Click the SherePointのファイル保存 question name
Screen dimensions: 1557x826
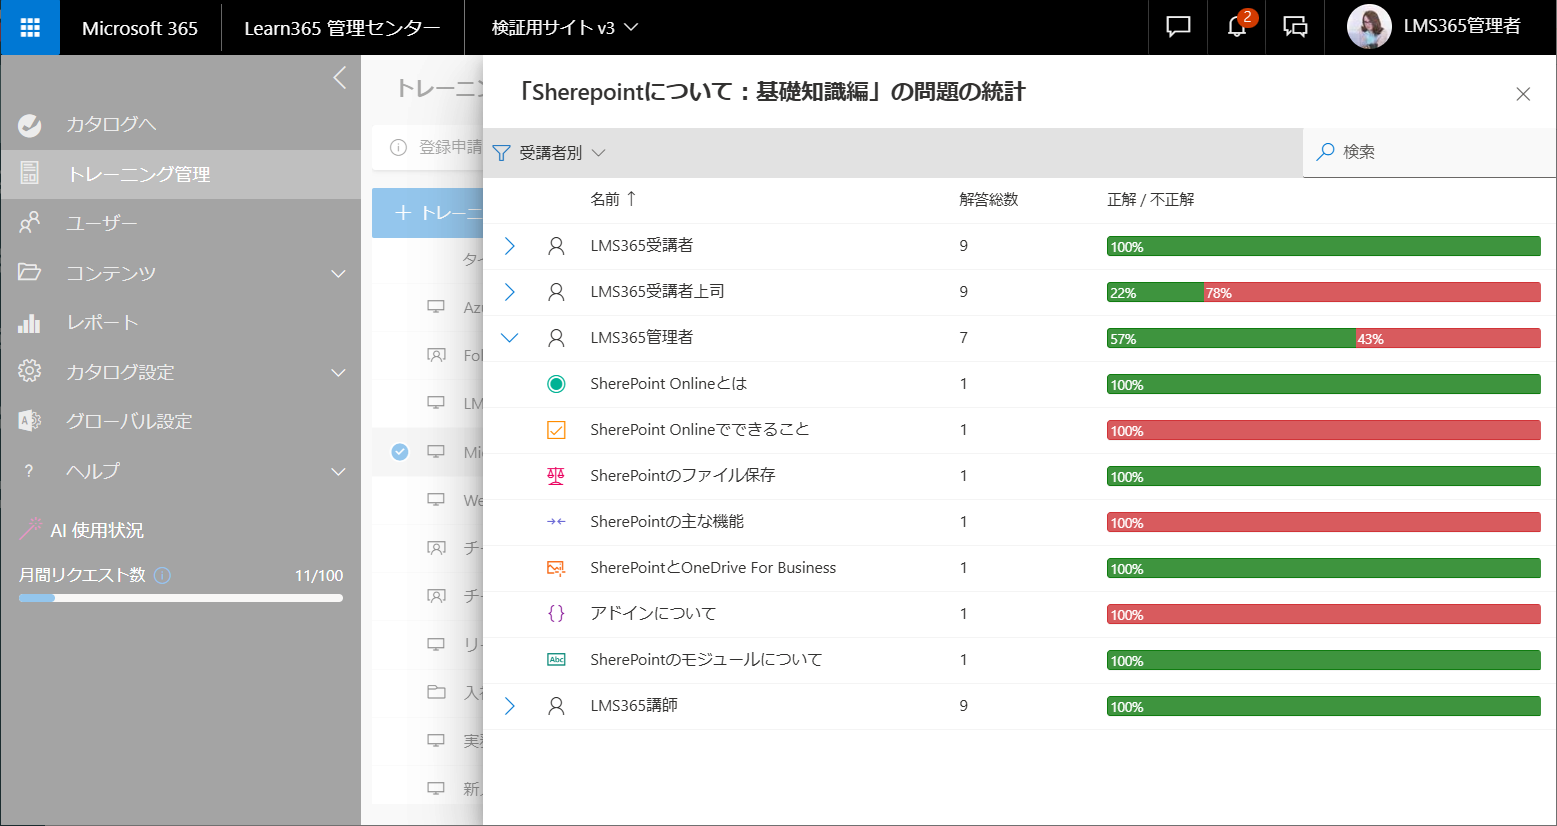coord(683,476)
